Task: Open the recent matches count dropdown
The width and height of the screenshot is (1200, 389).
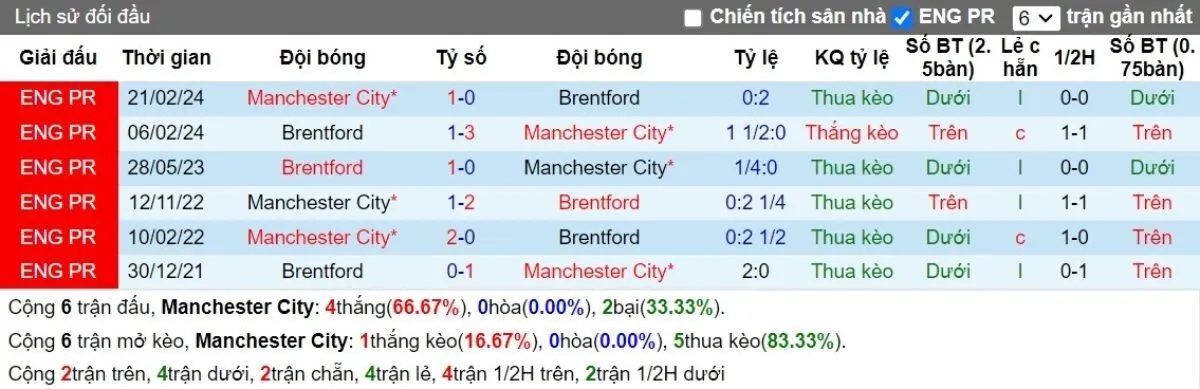Action: pos(1035,18)
